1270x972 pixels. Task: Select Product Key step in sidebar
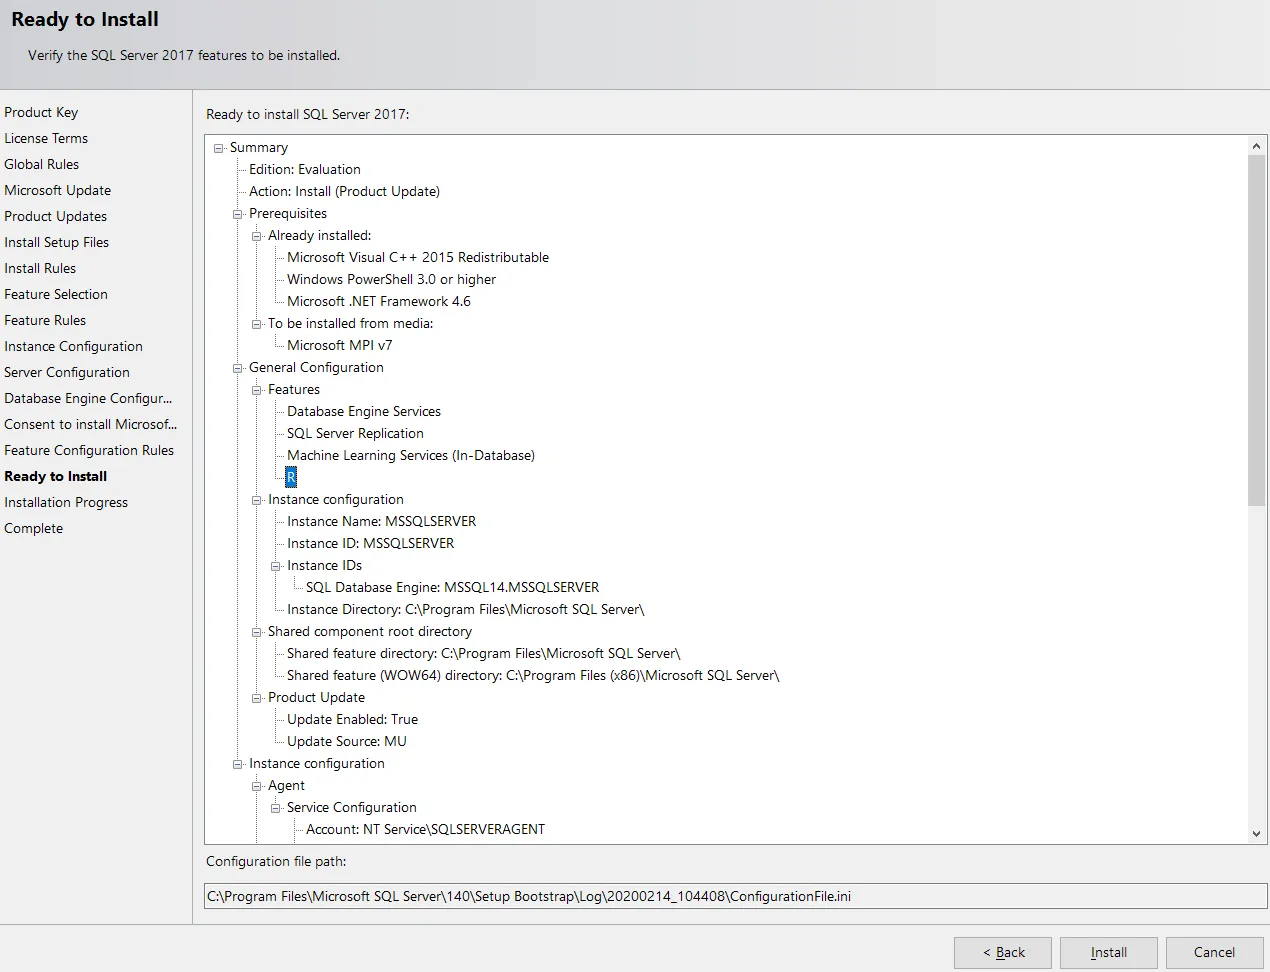tap(41, 112)
